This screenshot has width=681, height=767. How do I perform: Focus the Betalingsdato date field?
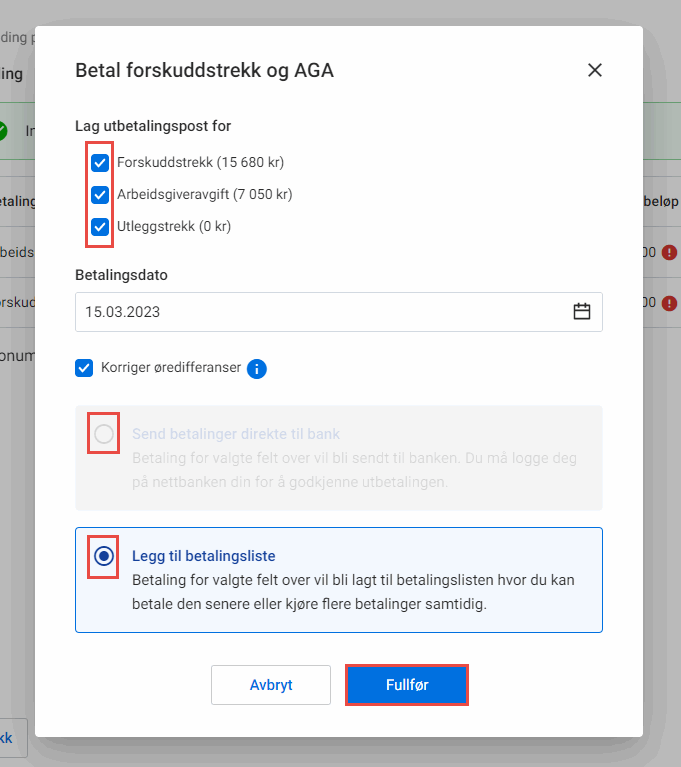point(320,311)
